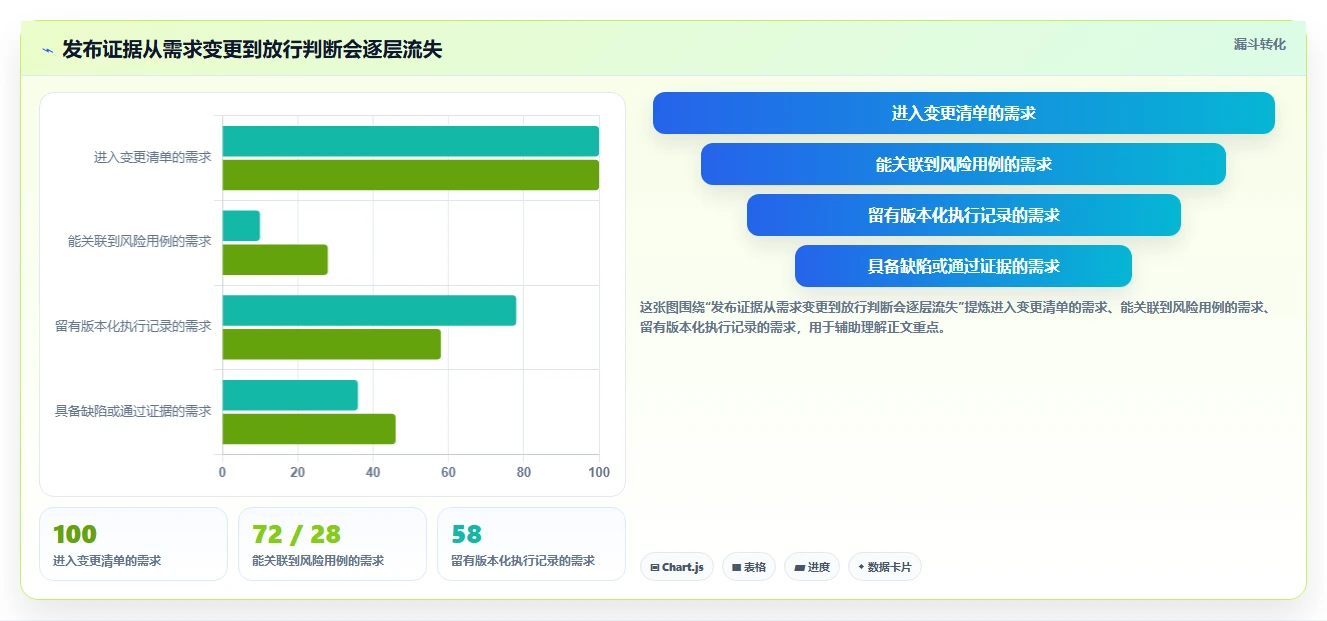Image resolution: width=1327 pixels, height=621 pixels.
Task: Click the teal bar for 进入变更清单的需求
Action: tap(410, 141)
